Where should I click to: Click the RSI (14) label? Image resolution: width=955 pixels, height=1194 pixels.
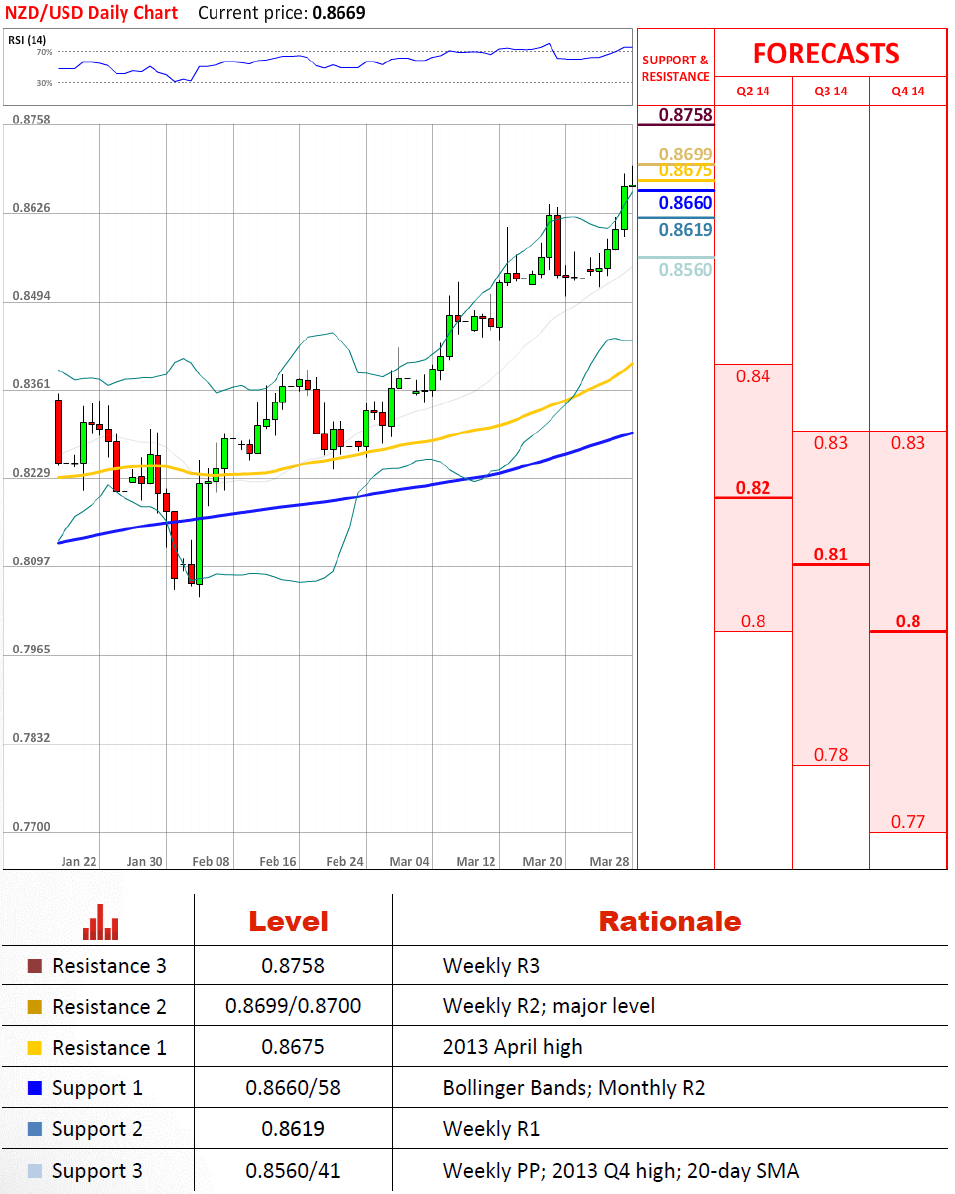coord(27,40)
